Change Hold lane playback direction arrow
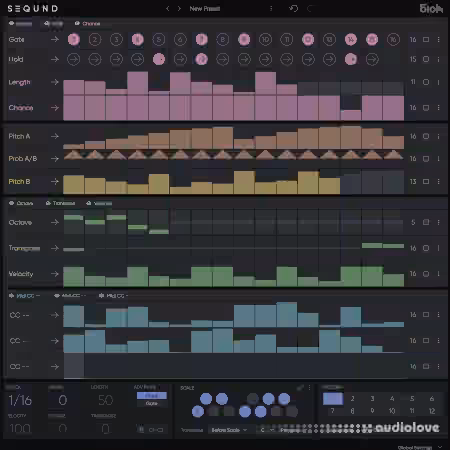 tap(55, 59)
